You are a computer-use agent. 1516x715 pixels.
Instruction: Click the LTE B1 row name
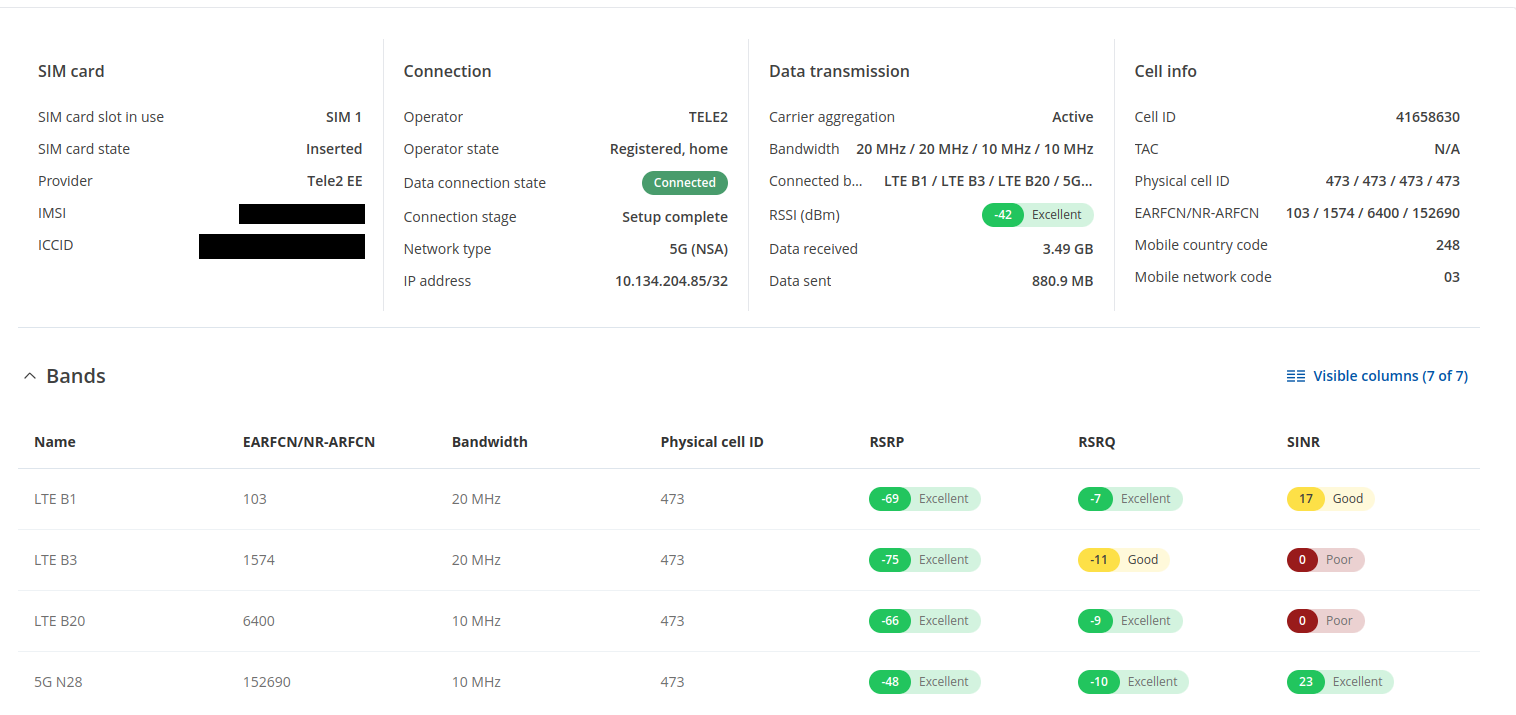pos(55,499)
